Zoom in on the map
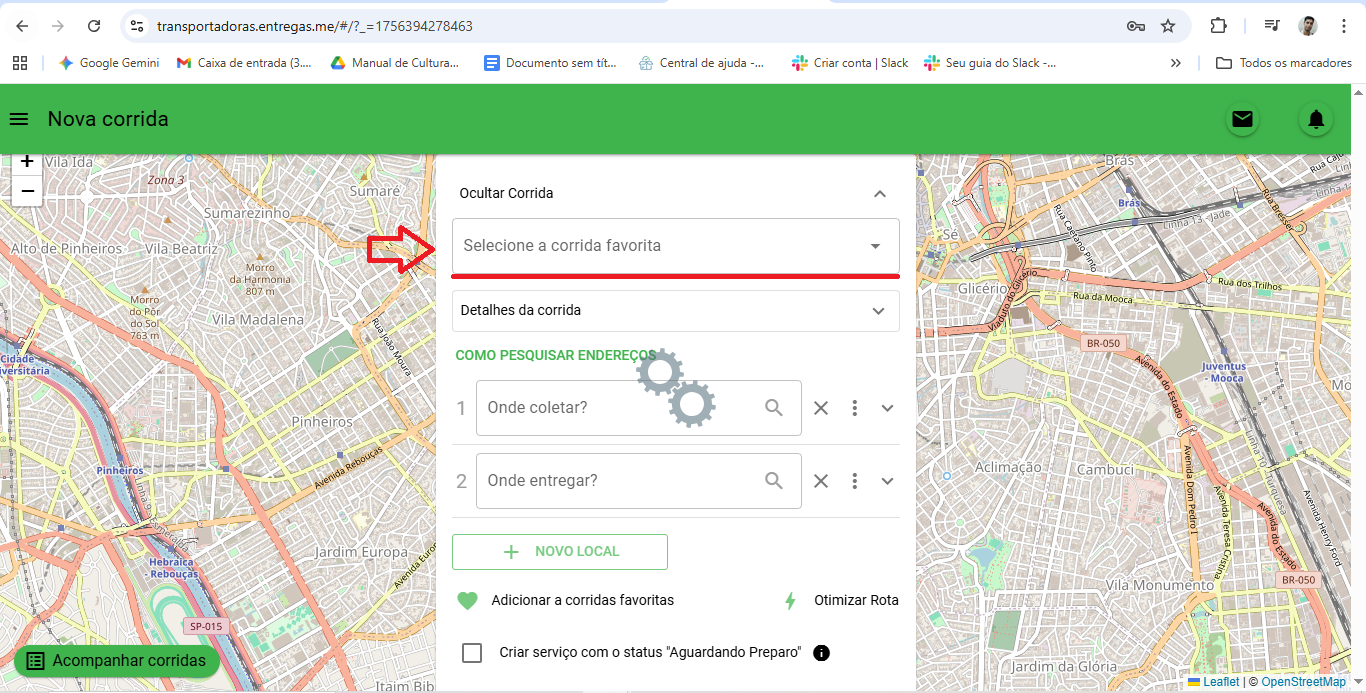Screen dimensions: 1366x693 [27, 162]
